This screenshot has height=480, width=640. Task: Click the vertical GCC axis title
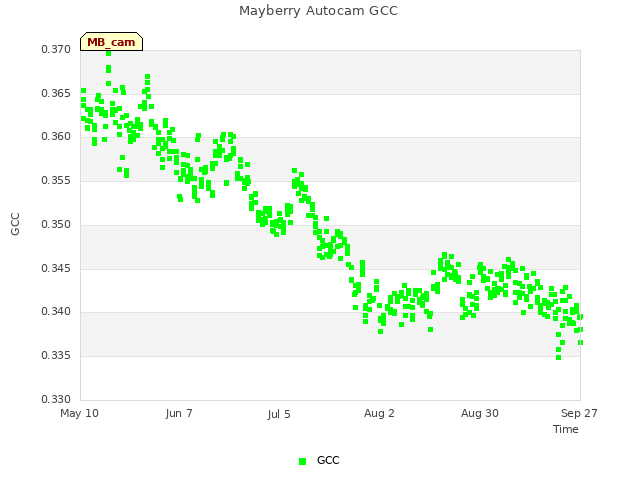click(15, 224)
